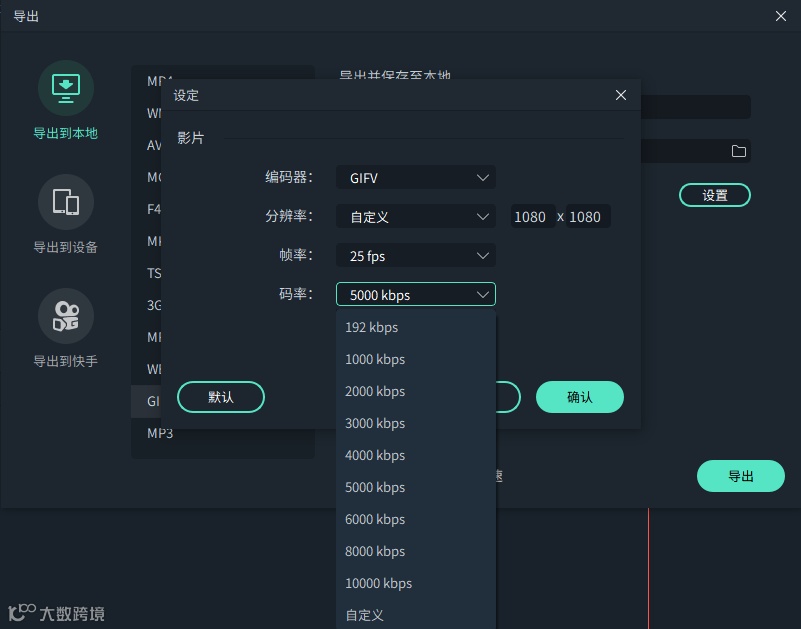This screenshot has height=629, width=801.
Task: Open the 编码器 encoder dropdown
Action: 415,177
